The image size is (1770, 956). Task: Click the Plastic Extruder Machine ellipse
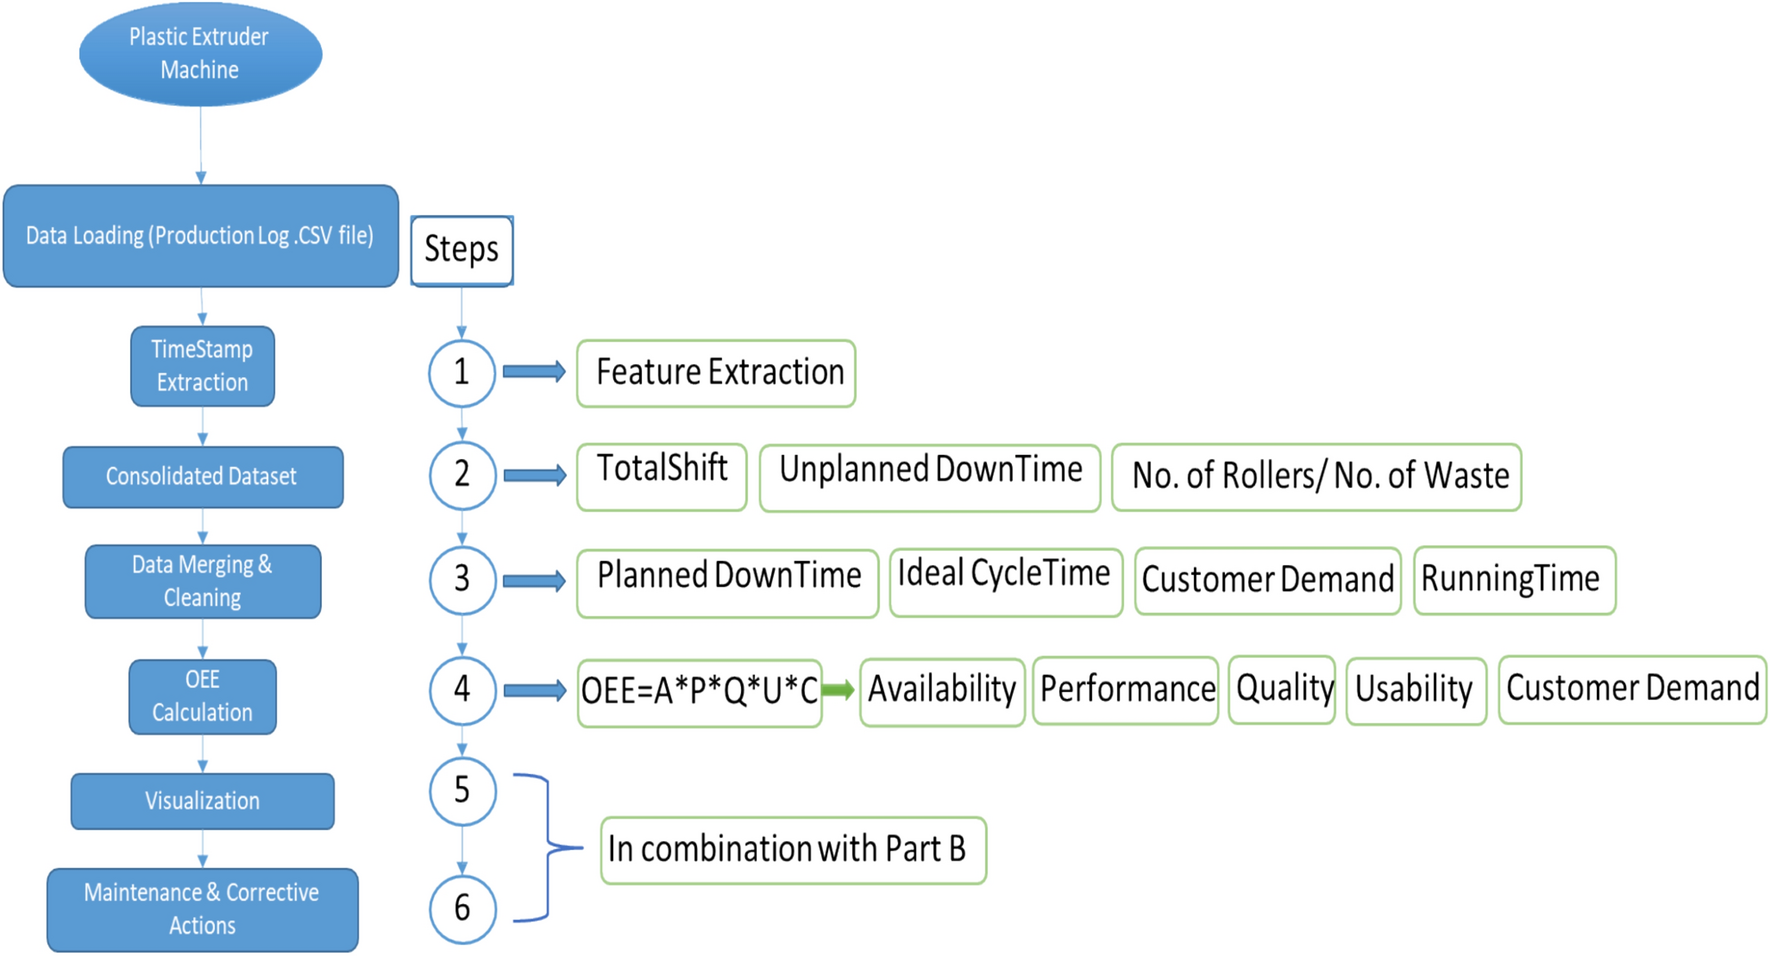tap(200, 54)
